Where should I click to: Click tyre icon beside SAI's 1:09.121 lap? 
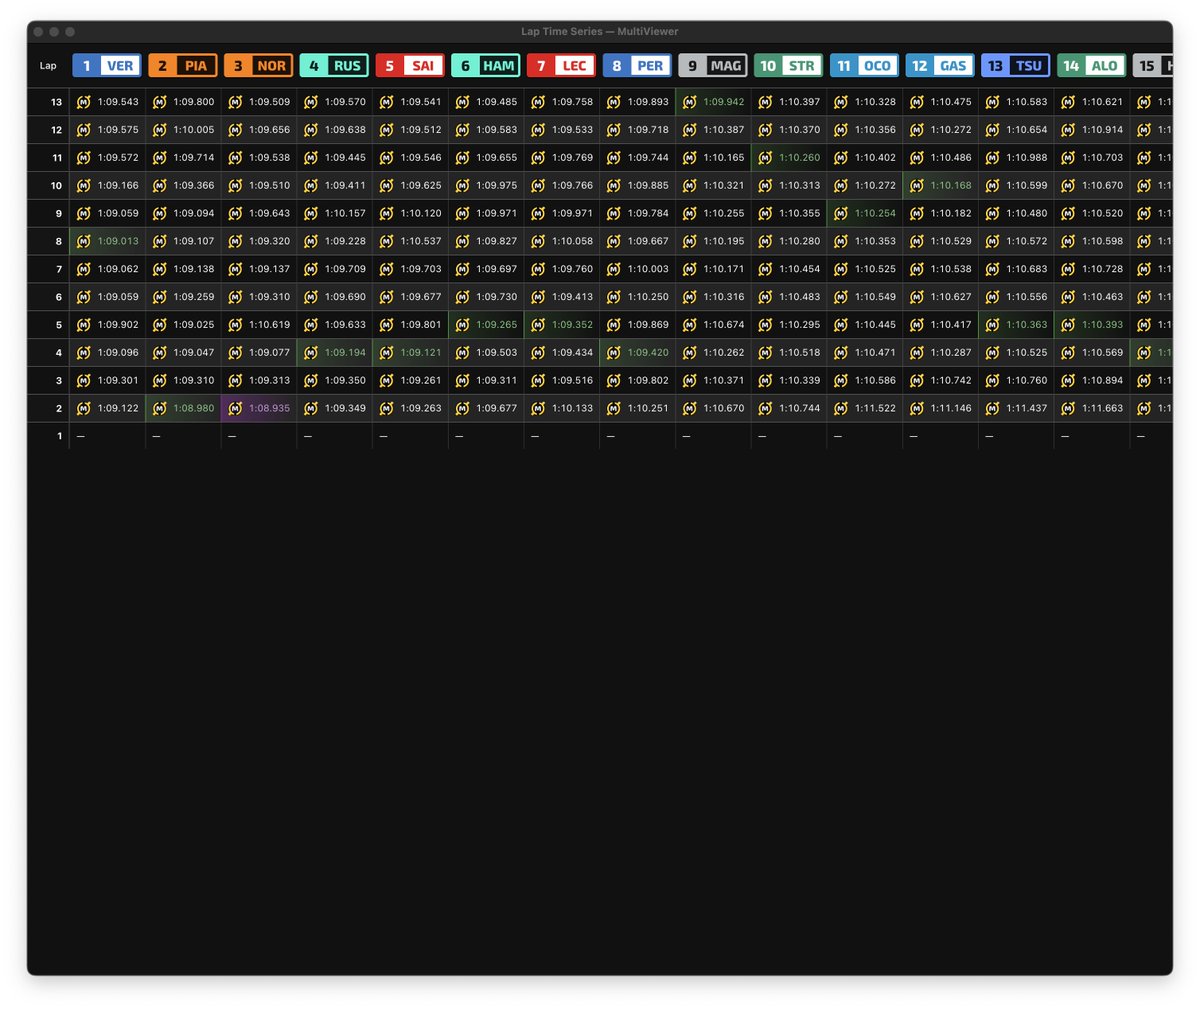(x=387, y=352)
